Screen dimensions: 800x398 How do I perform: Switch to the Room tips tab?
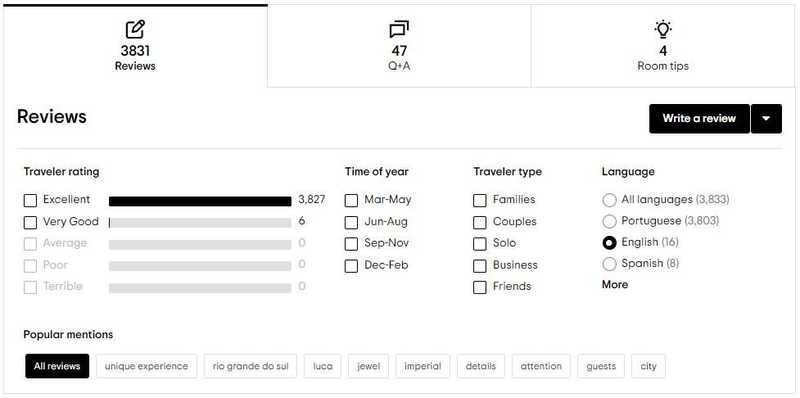click(x=663, y=46)
